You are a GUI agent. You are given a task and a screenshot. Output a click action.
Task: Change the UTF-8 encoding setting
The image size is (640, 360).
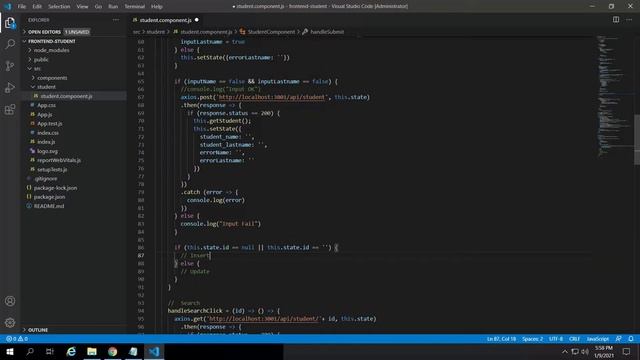(556, 339)
